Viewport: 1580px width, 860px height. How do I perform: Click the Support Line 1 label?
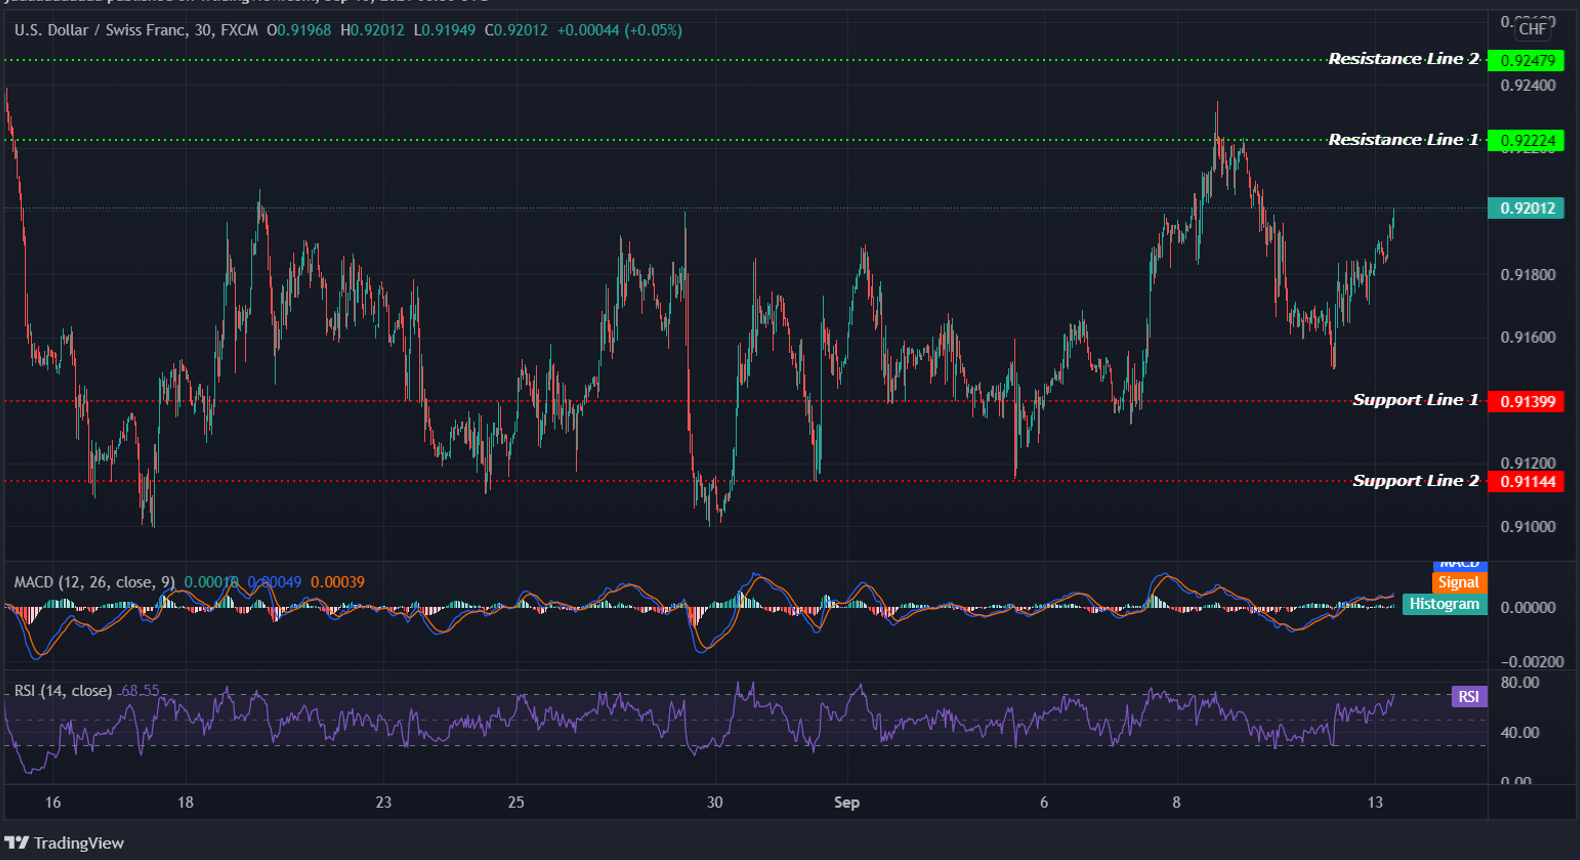pyautogui.click(x=1415, y=400)
